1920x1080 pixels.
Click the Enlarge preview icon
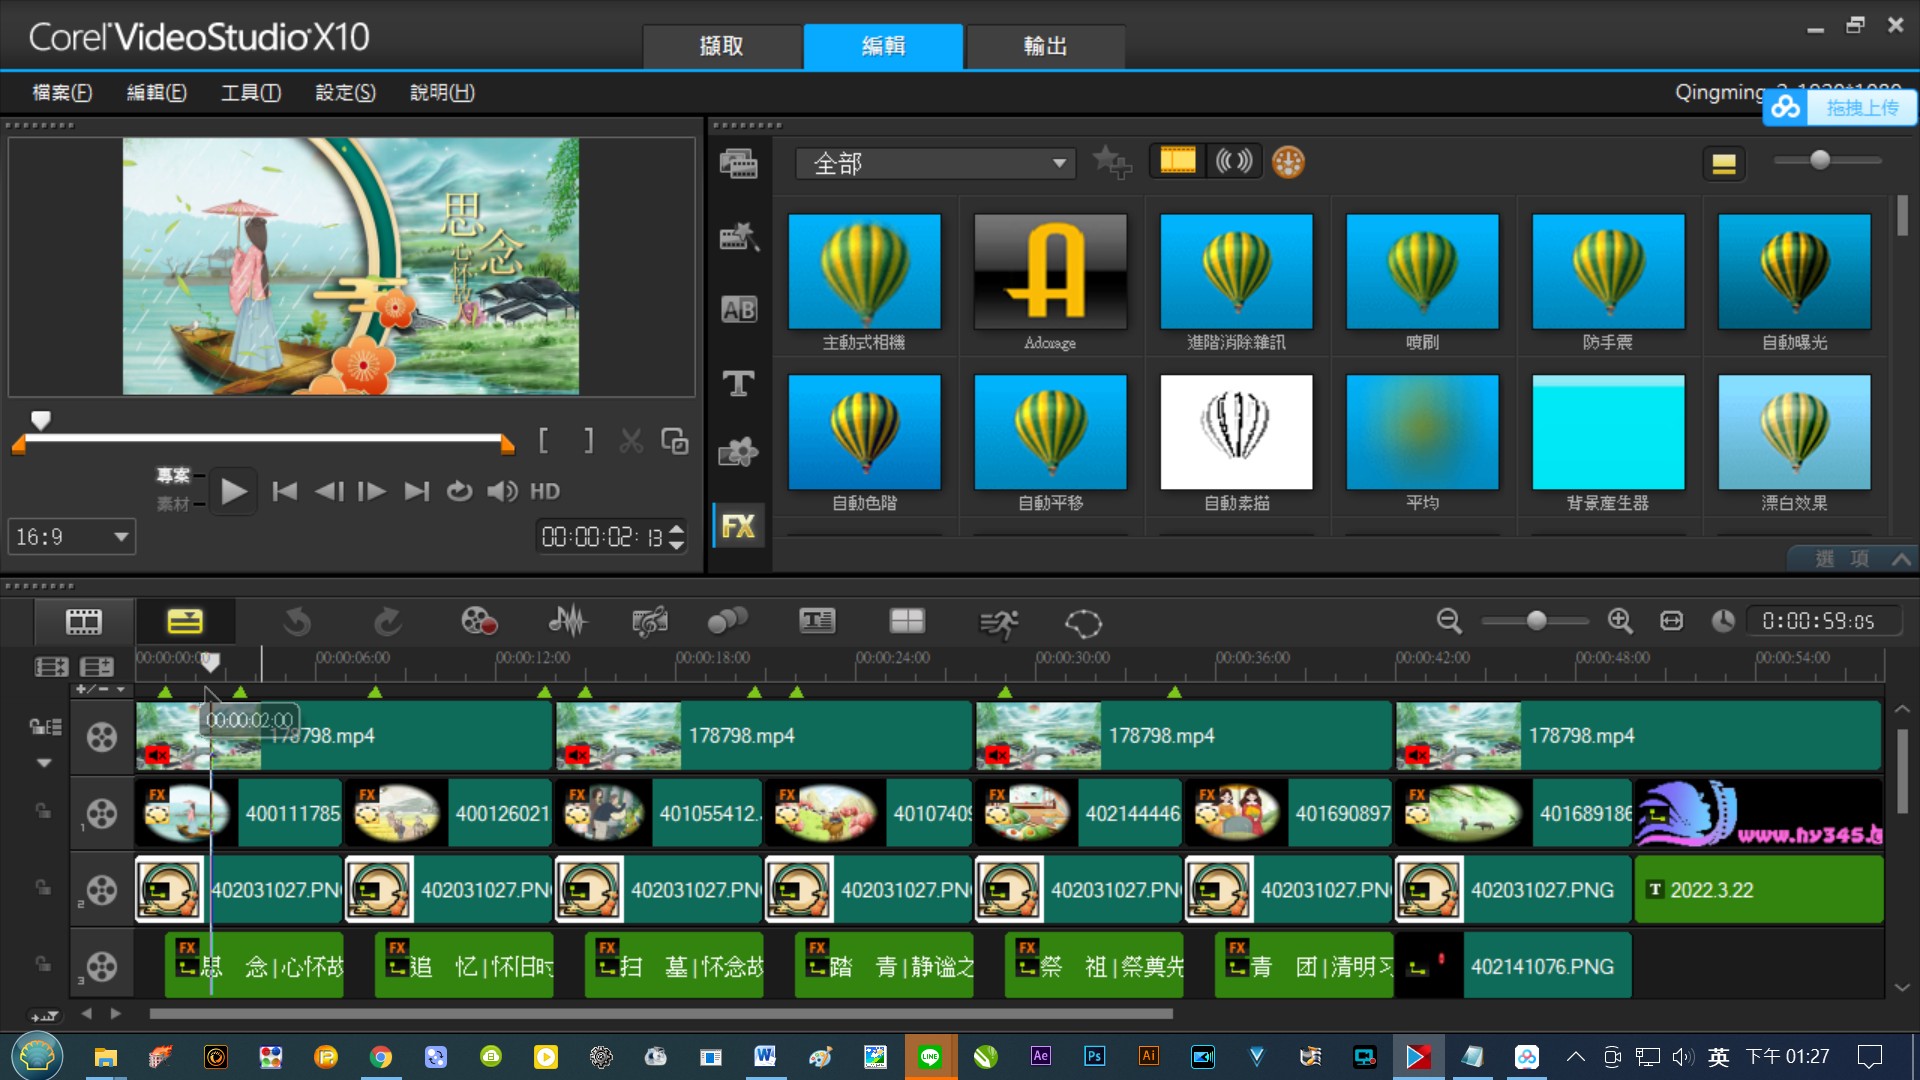click(x=675, y=441)
